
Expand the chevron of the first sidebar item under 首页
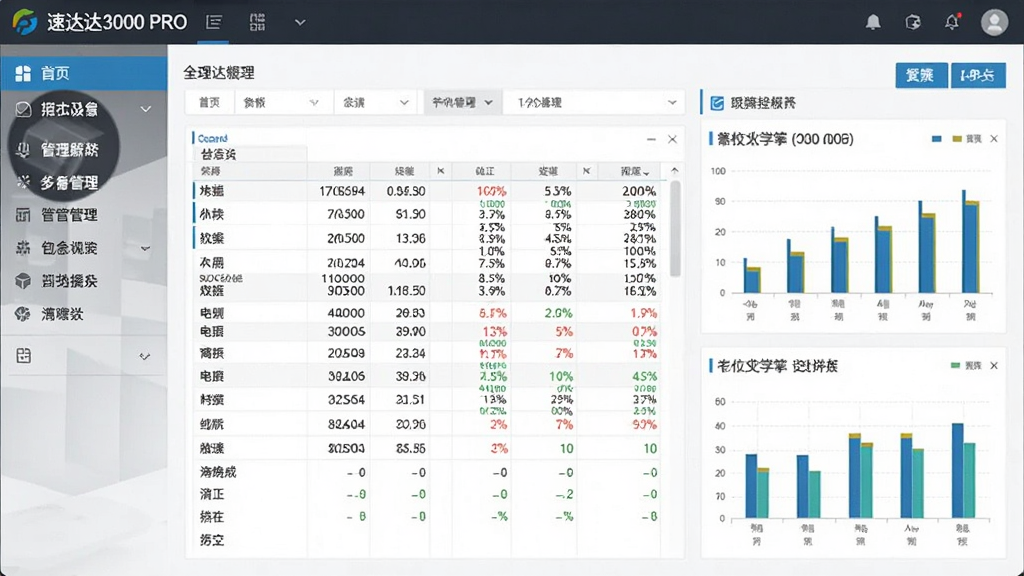[146, 109]
